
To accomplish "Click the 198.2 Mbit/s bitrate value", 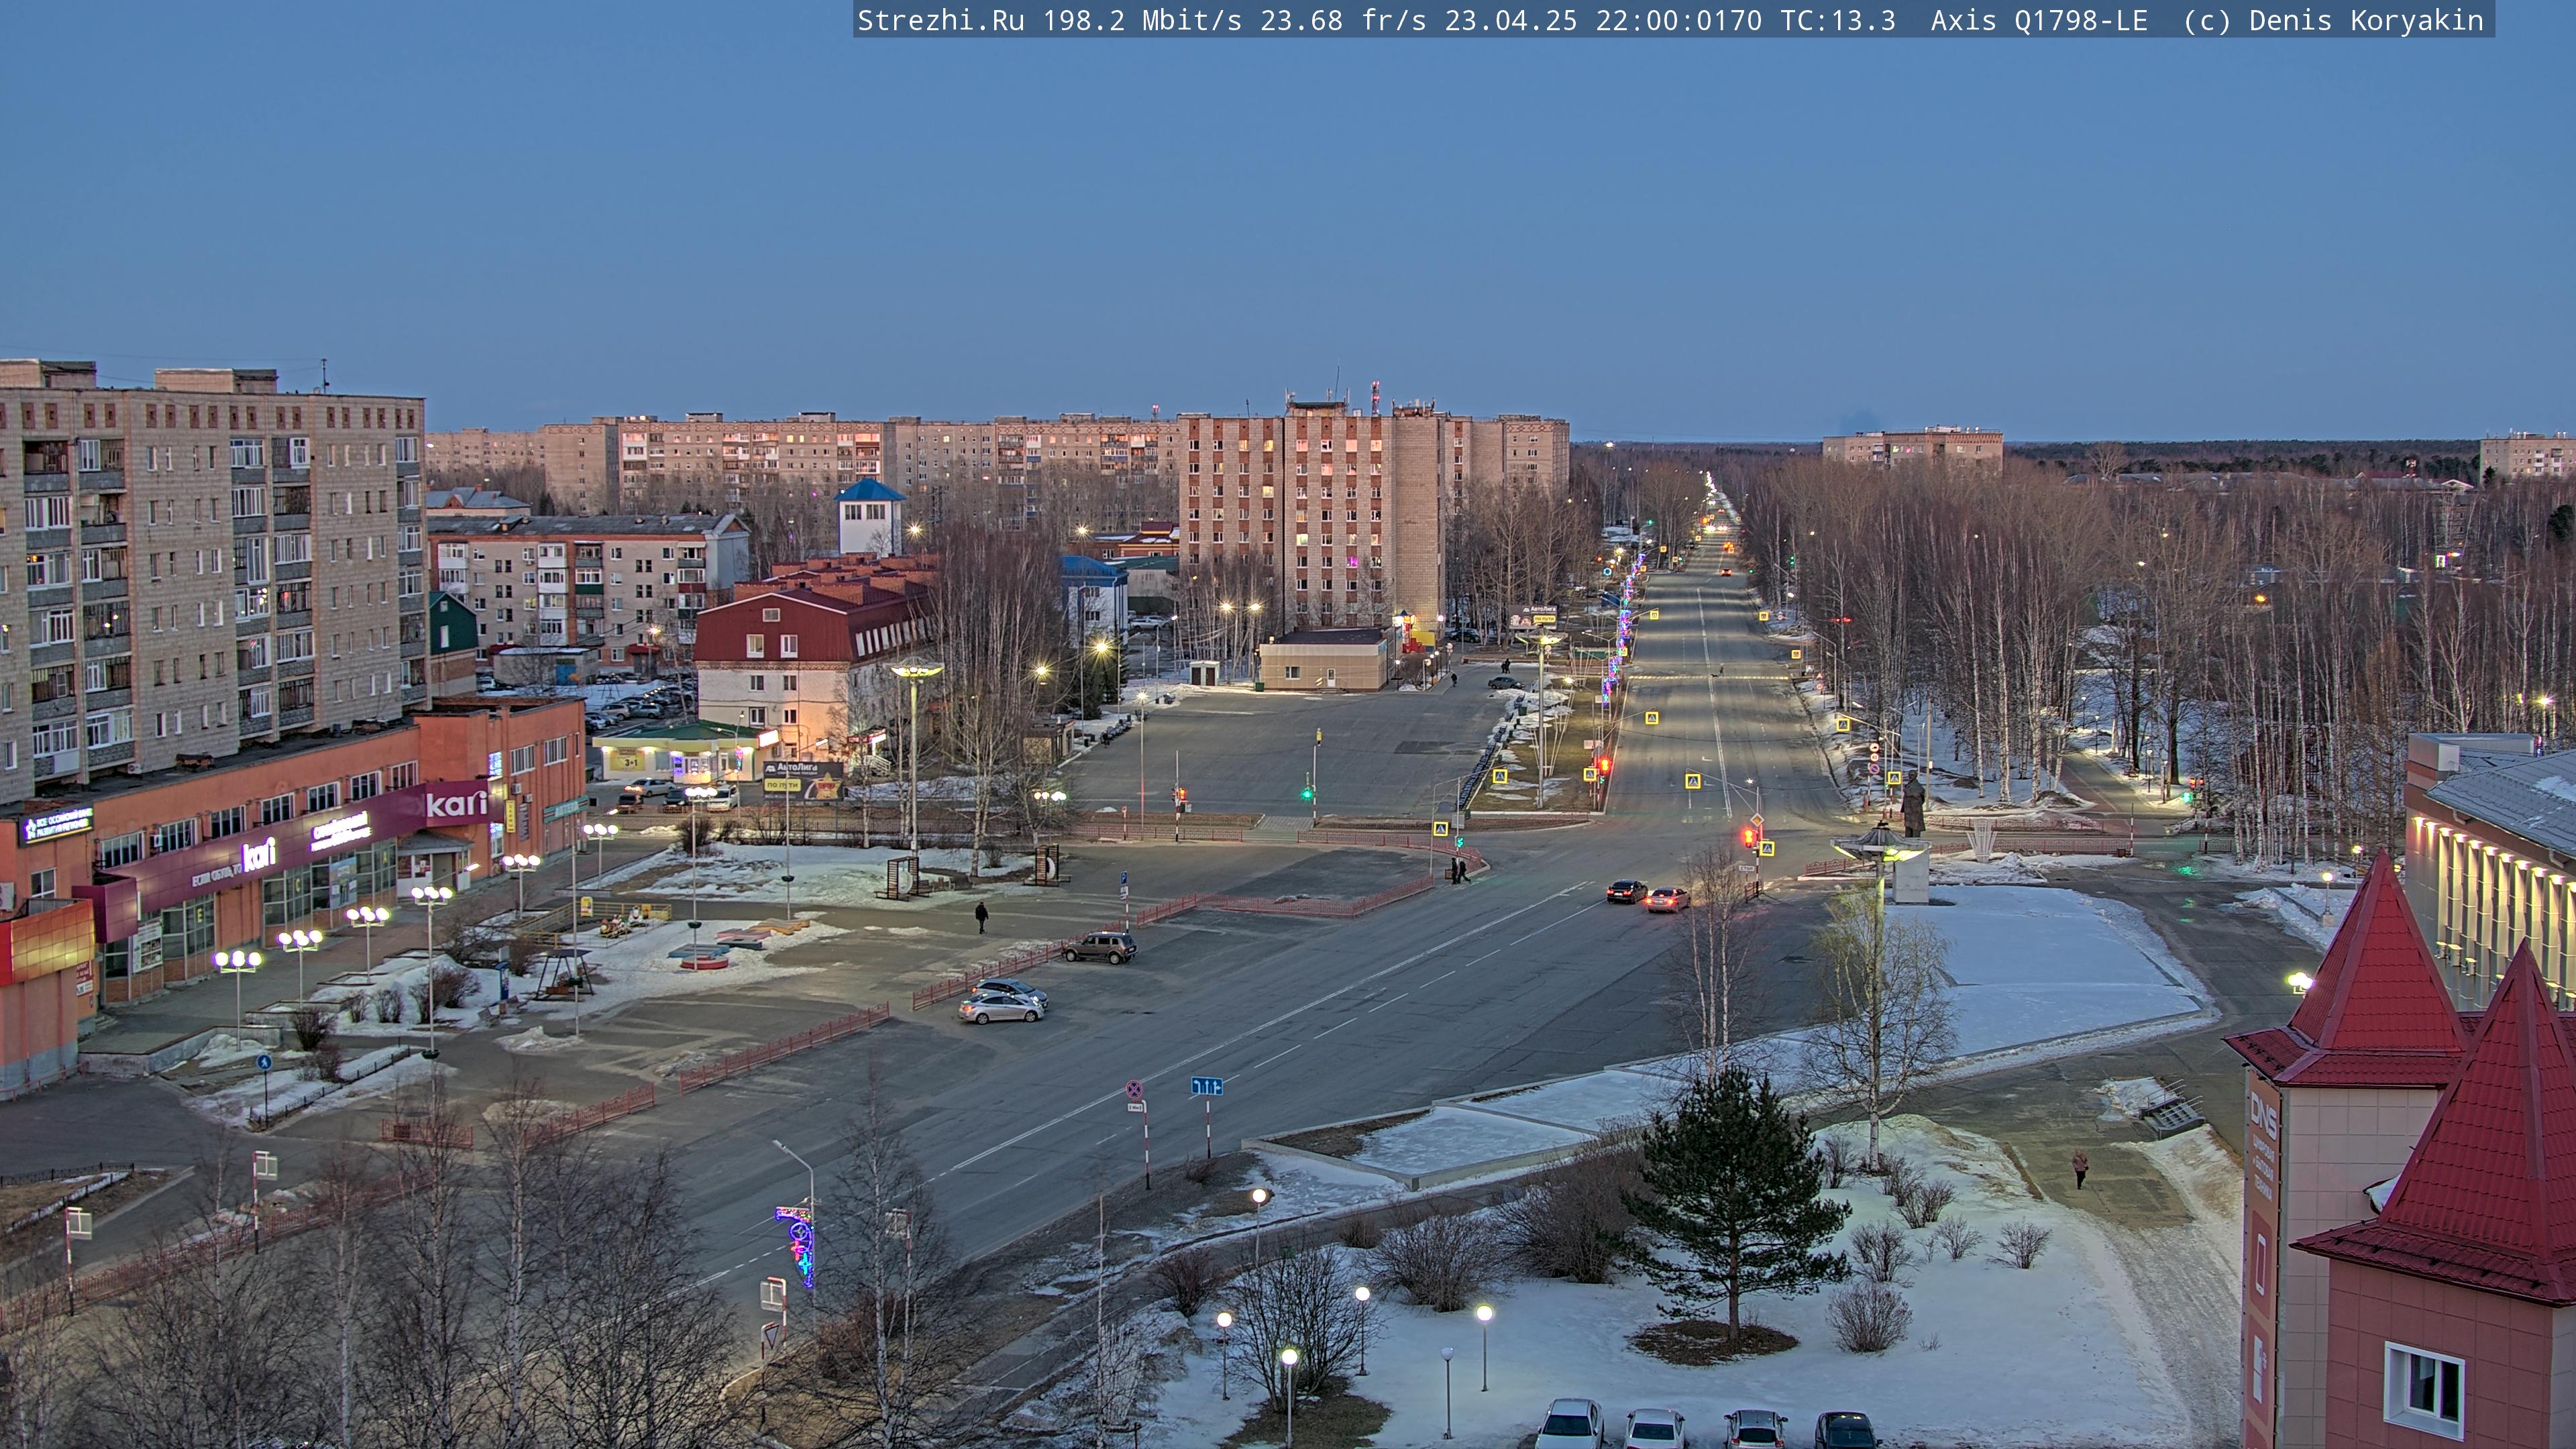I will (1142, 21).
